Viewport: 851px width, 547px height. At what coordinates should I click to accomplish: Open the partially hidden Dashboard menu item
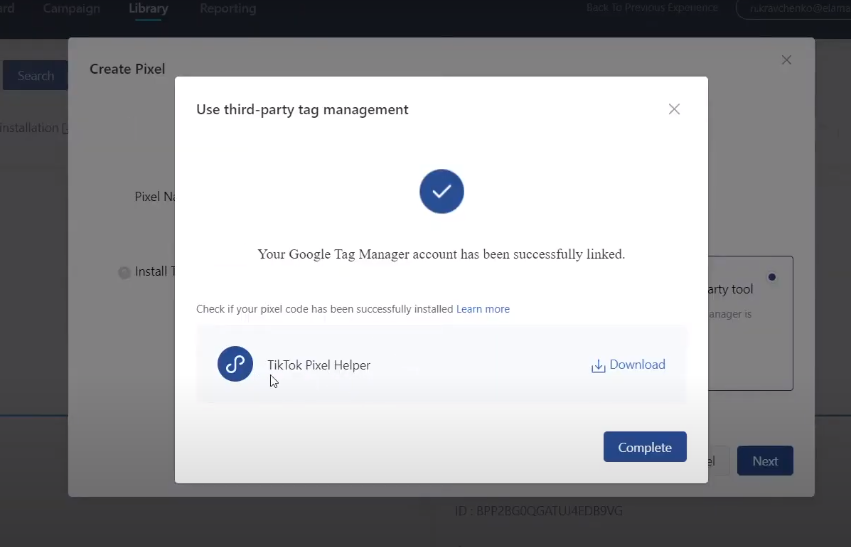coord(7,9)
